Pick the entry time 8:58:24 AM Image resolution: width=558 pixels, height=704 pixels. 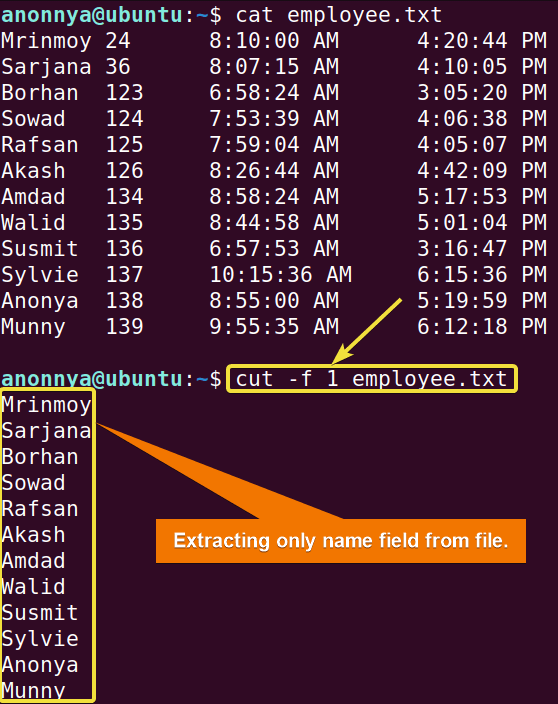pyautogui.click(x=274, y=197)
